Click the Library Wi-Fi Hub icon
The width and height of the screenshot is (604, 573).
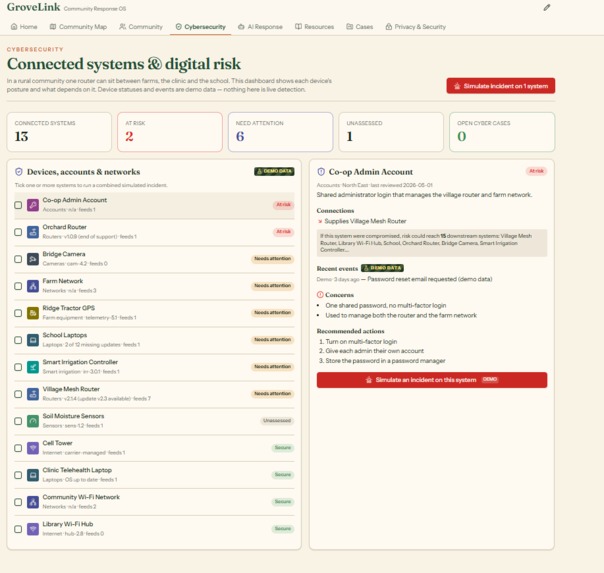pos(33,529)
